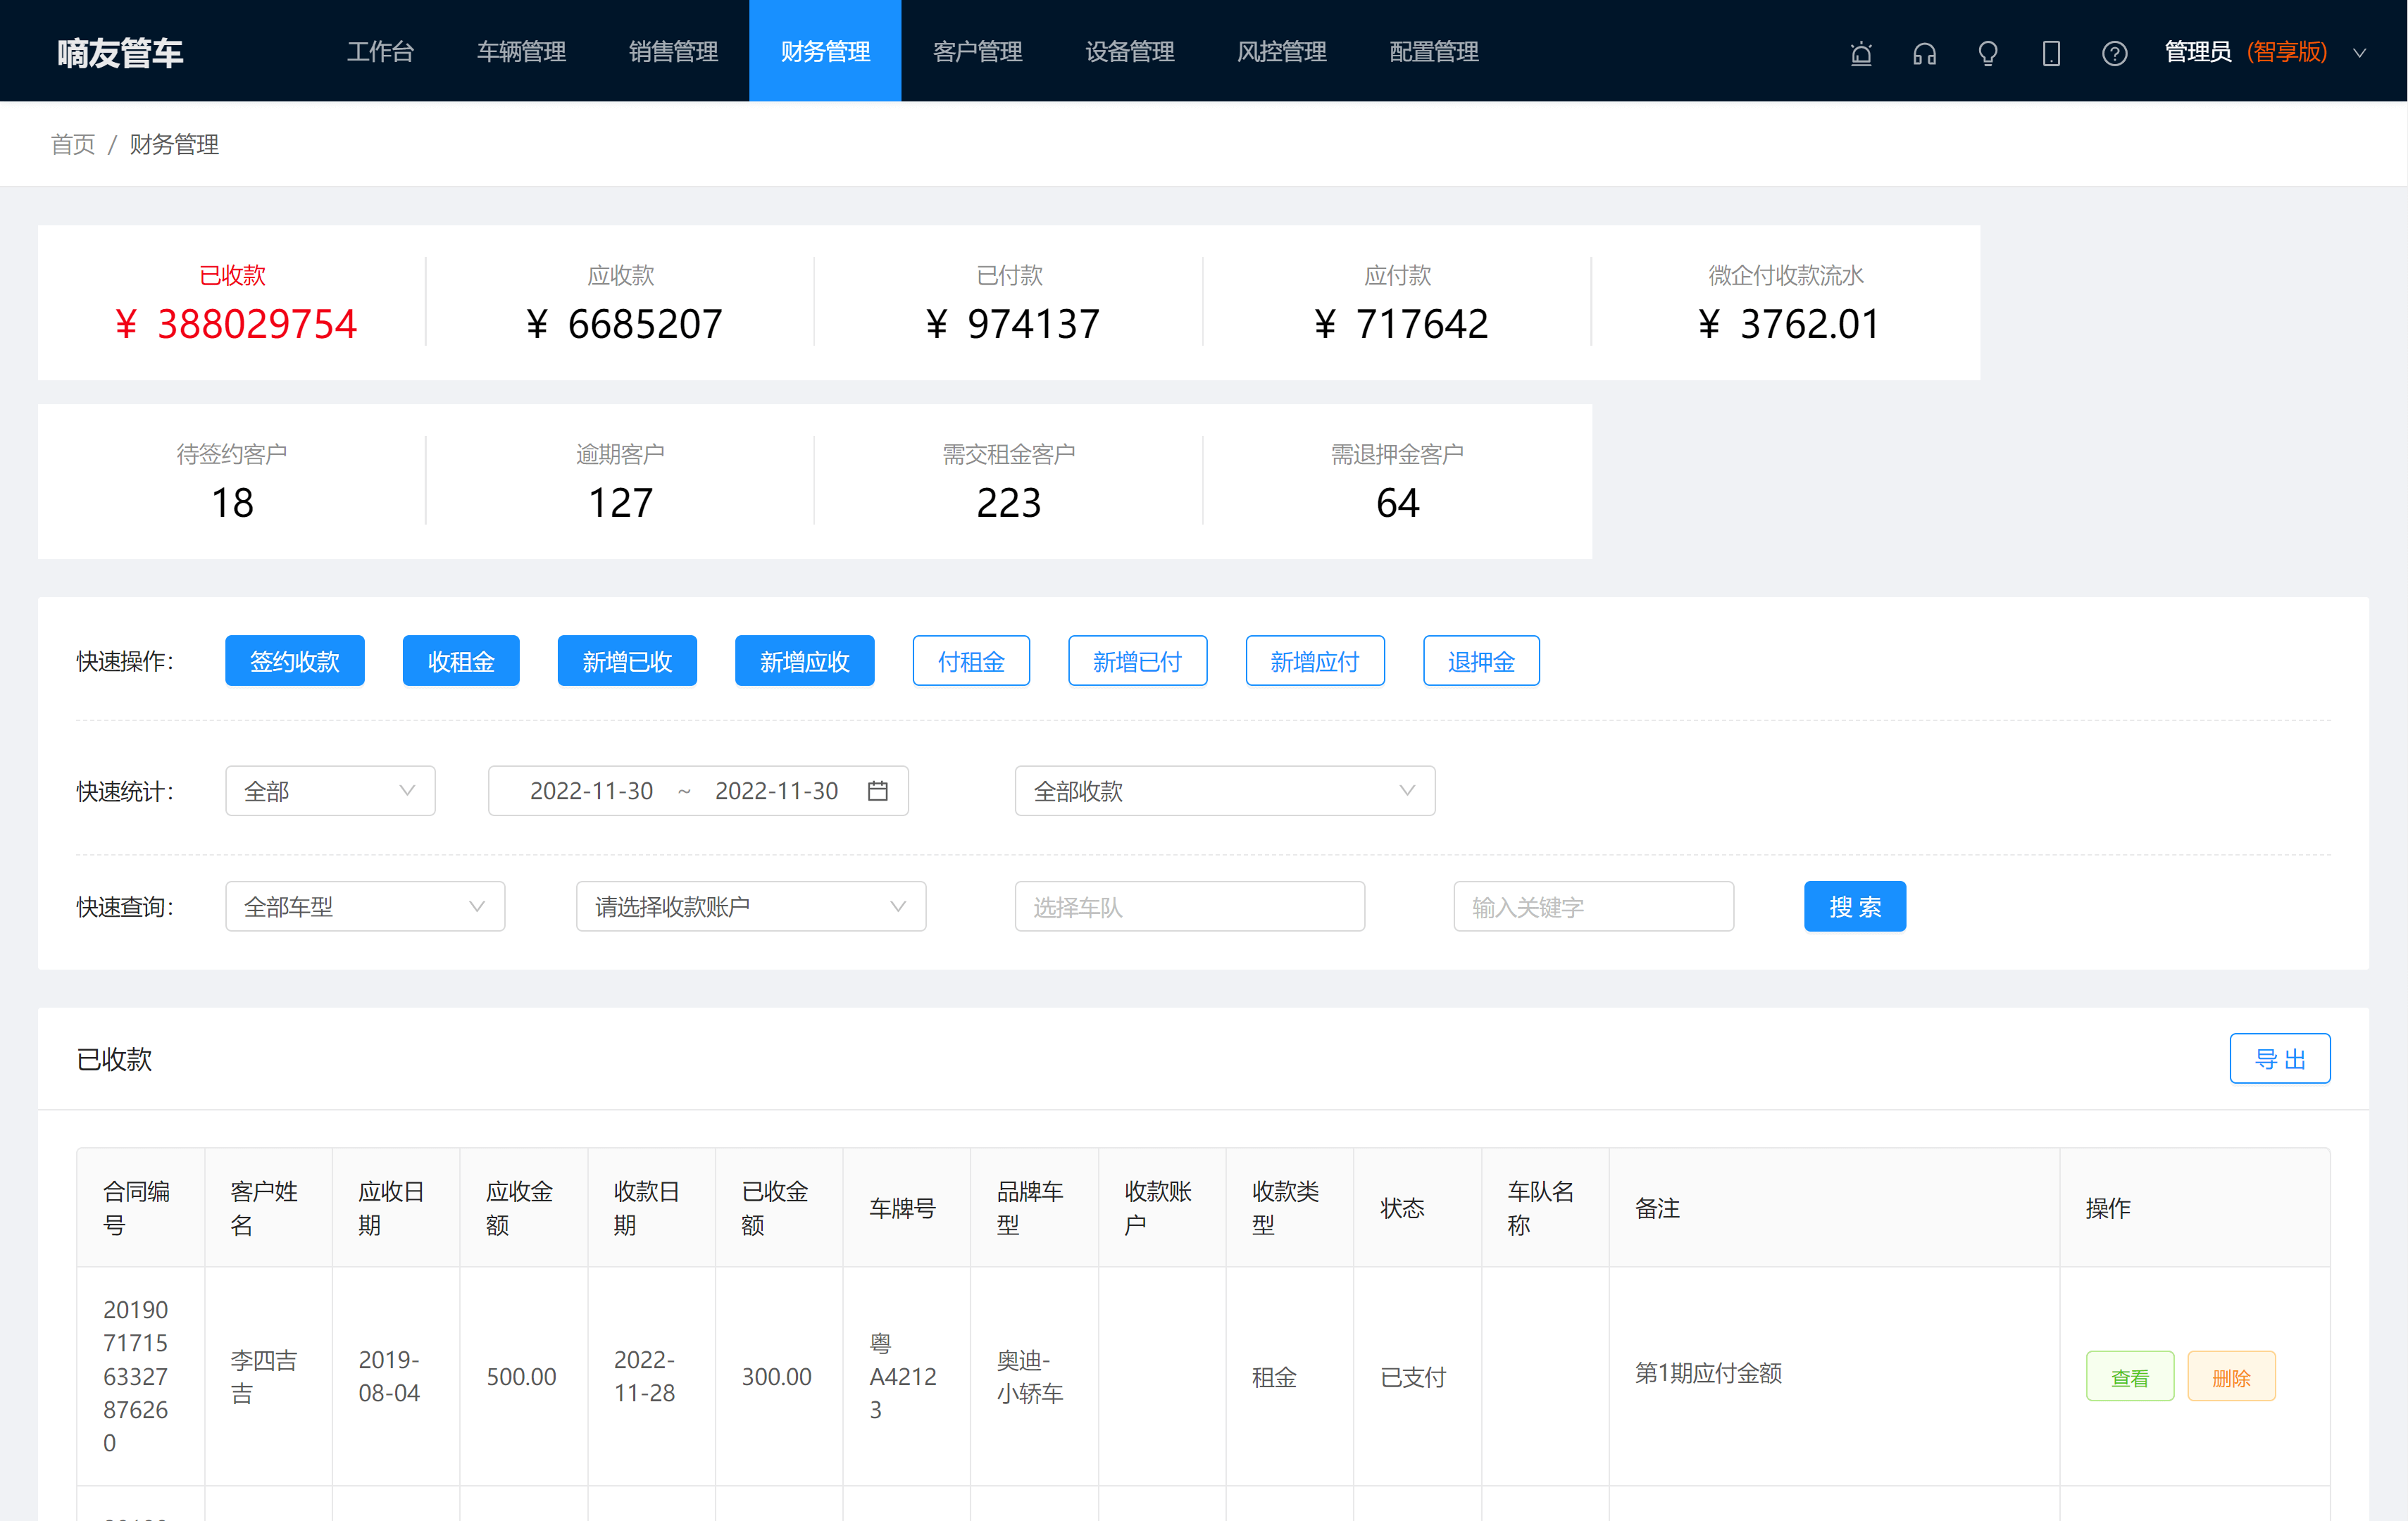Open the notification bell icon
Image resolution: width=2408 pixels, height=1521 pixels.
tap(1861, 53)
